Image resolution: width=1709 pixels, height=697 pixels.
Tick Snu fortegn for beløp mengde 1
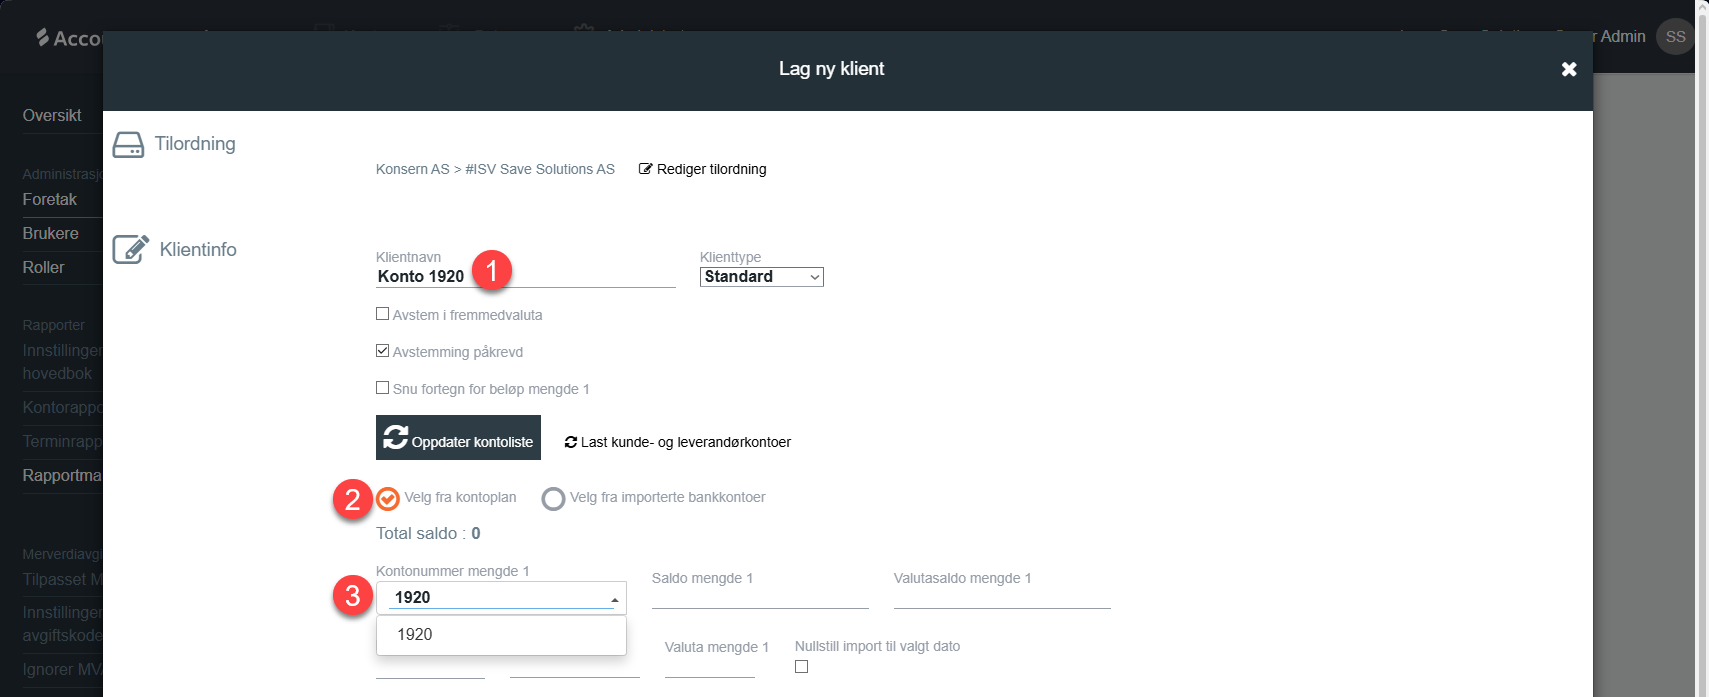(382, 388)
